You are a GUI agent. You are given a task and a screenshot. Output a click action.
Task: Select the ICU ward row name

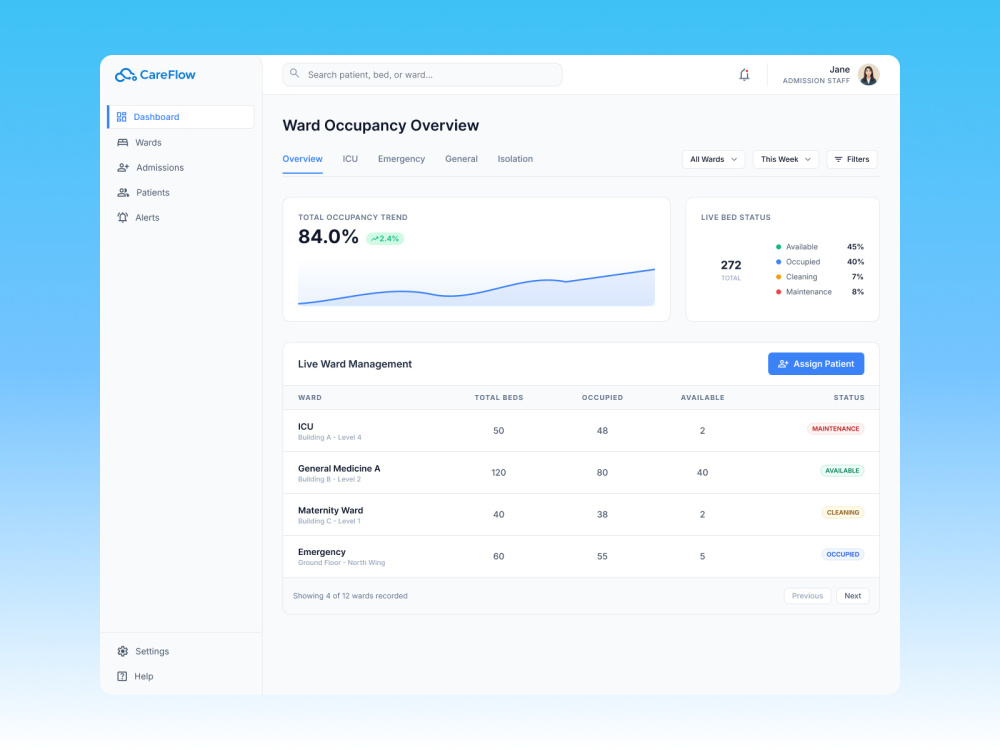pos(305,427)
